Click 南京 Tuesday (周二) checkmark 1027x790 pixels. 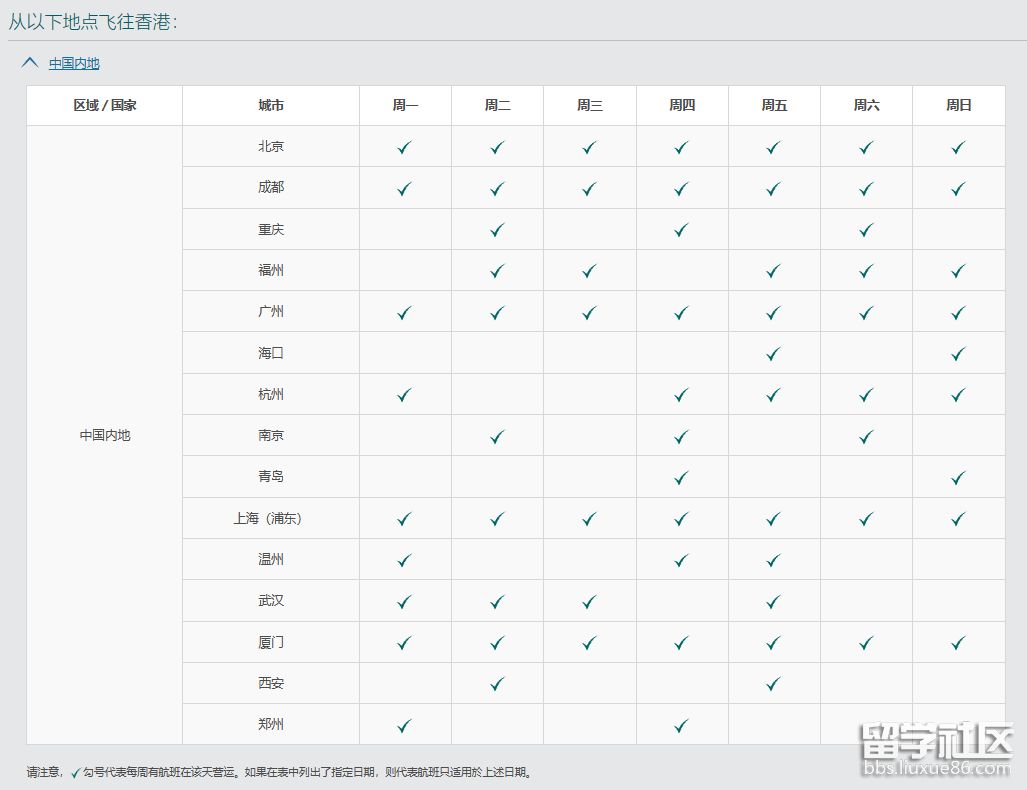coord(497,437)
